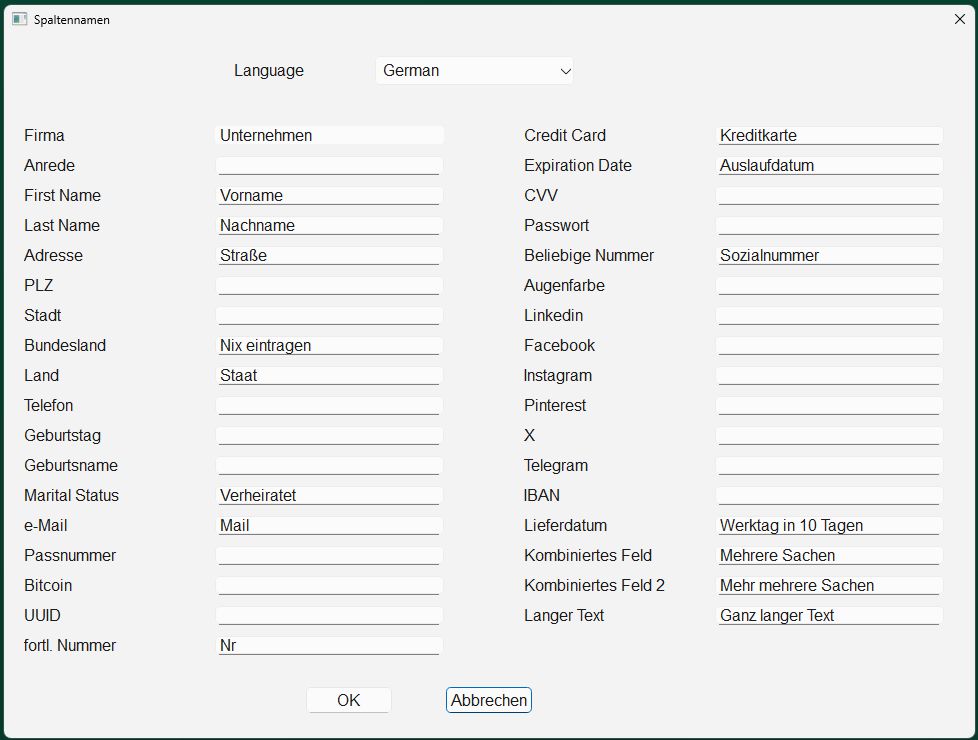
Task: Open the Language dropdown showing German
Action: (x=474, y=71)
